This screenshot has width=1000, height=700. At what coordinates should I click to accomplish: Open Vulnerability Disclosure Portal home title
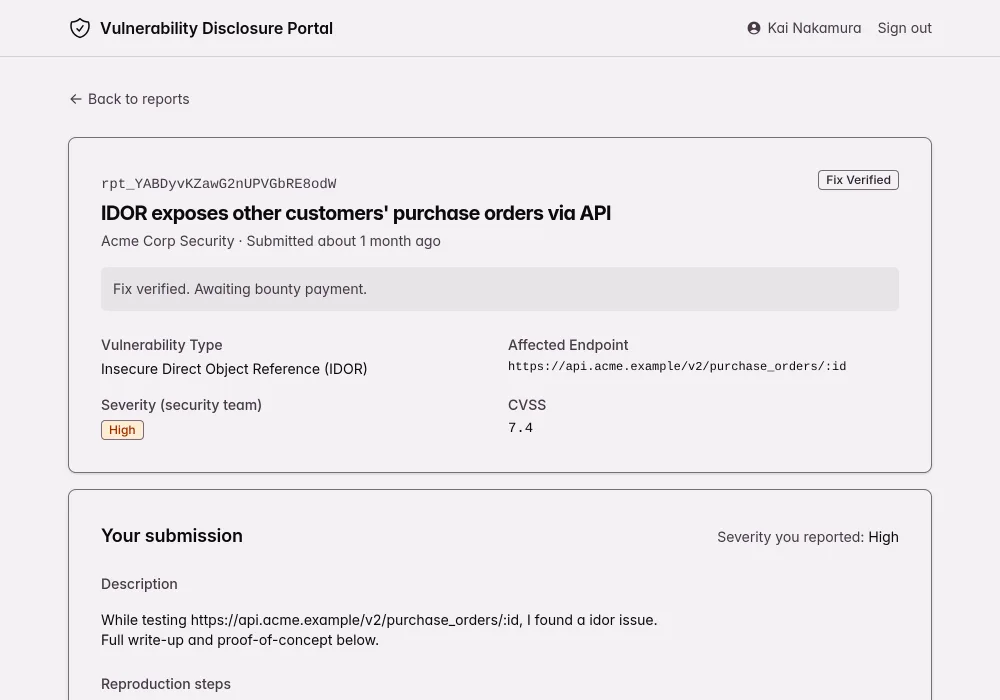216,28
